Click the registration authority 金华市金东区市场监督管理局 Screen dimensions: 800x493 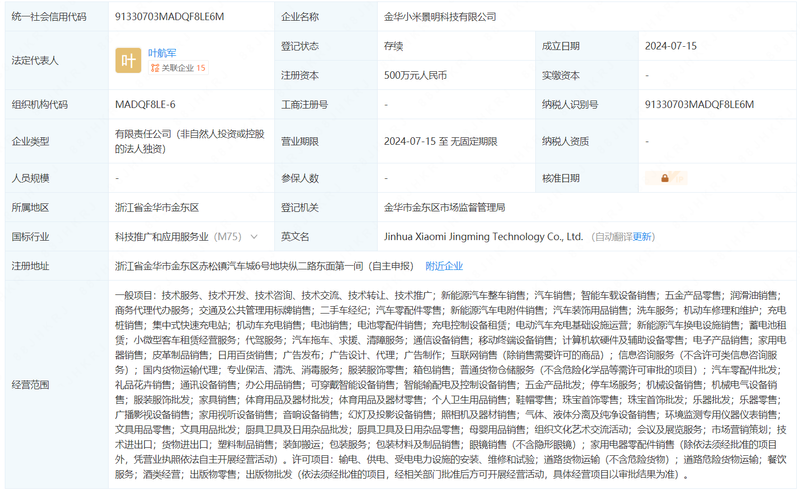[444, 208]
